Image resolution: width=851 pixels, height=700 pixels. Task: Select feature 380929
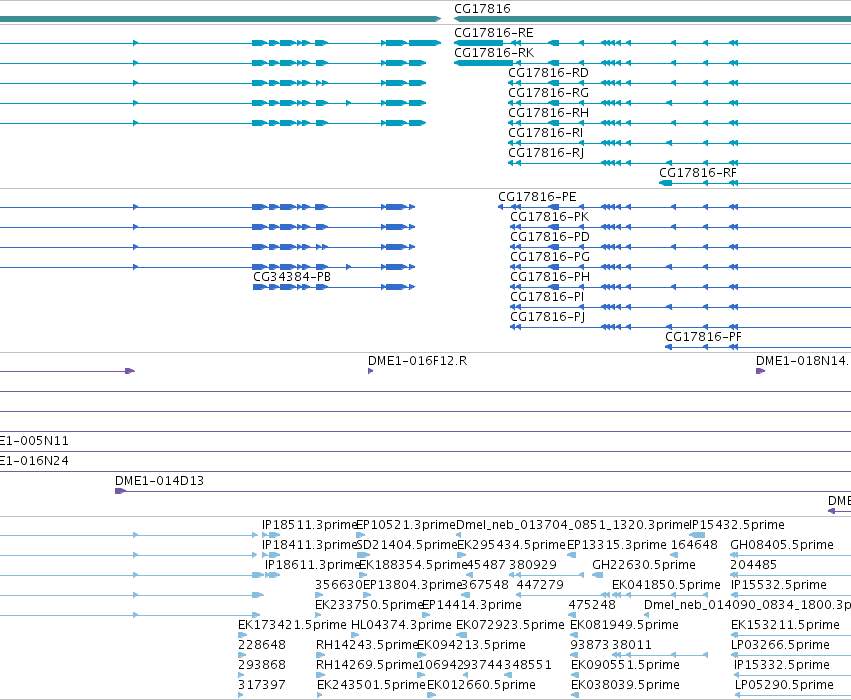pyautogui.click(x=532, y=565)
